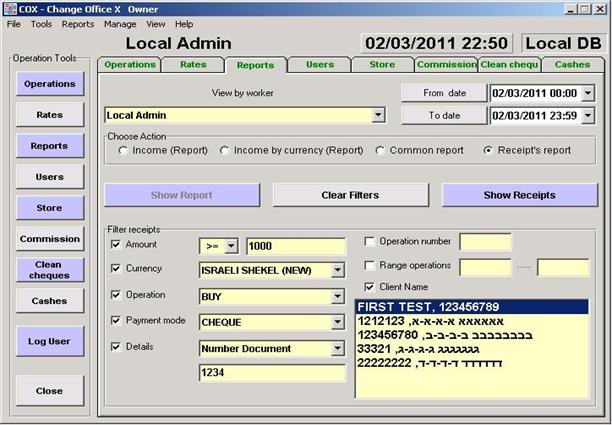Expand the Payment mode CHEQUE dropdown

pyautogui.click(x=337, y=323)
